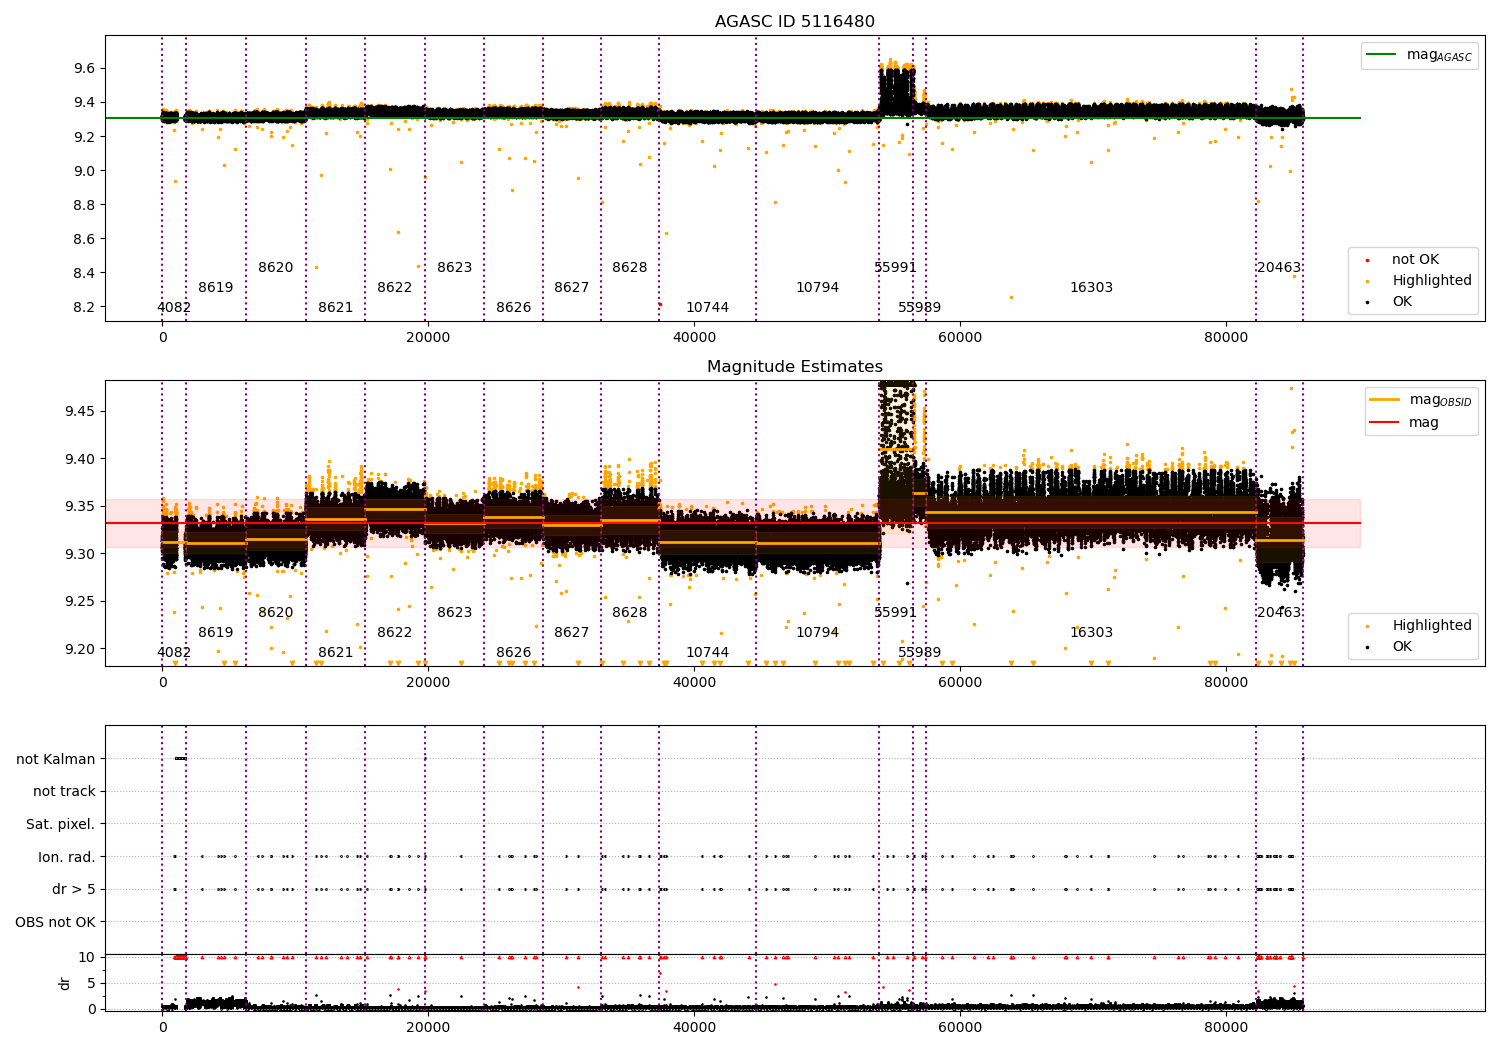1500x1050 pixels.
Task: Click the orange 'Highlighted' entry in top legend
Action: (x=1431, y=281)
